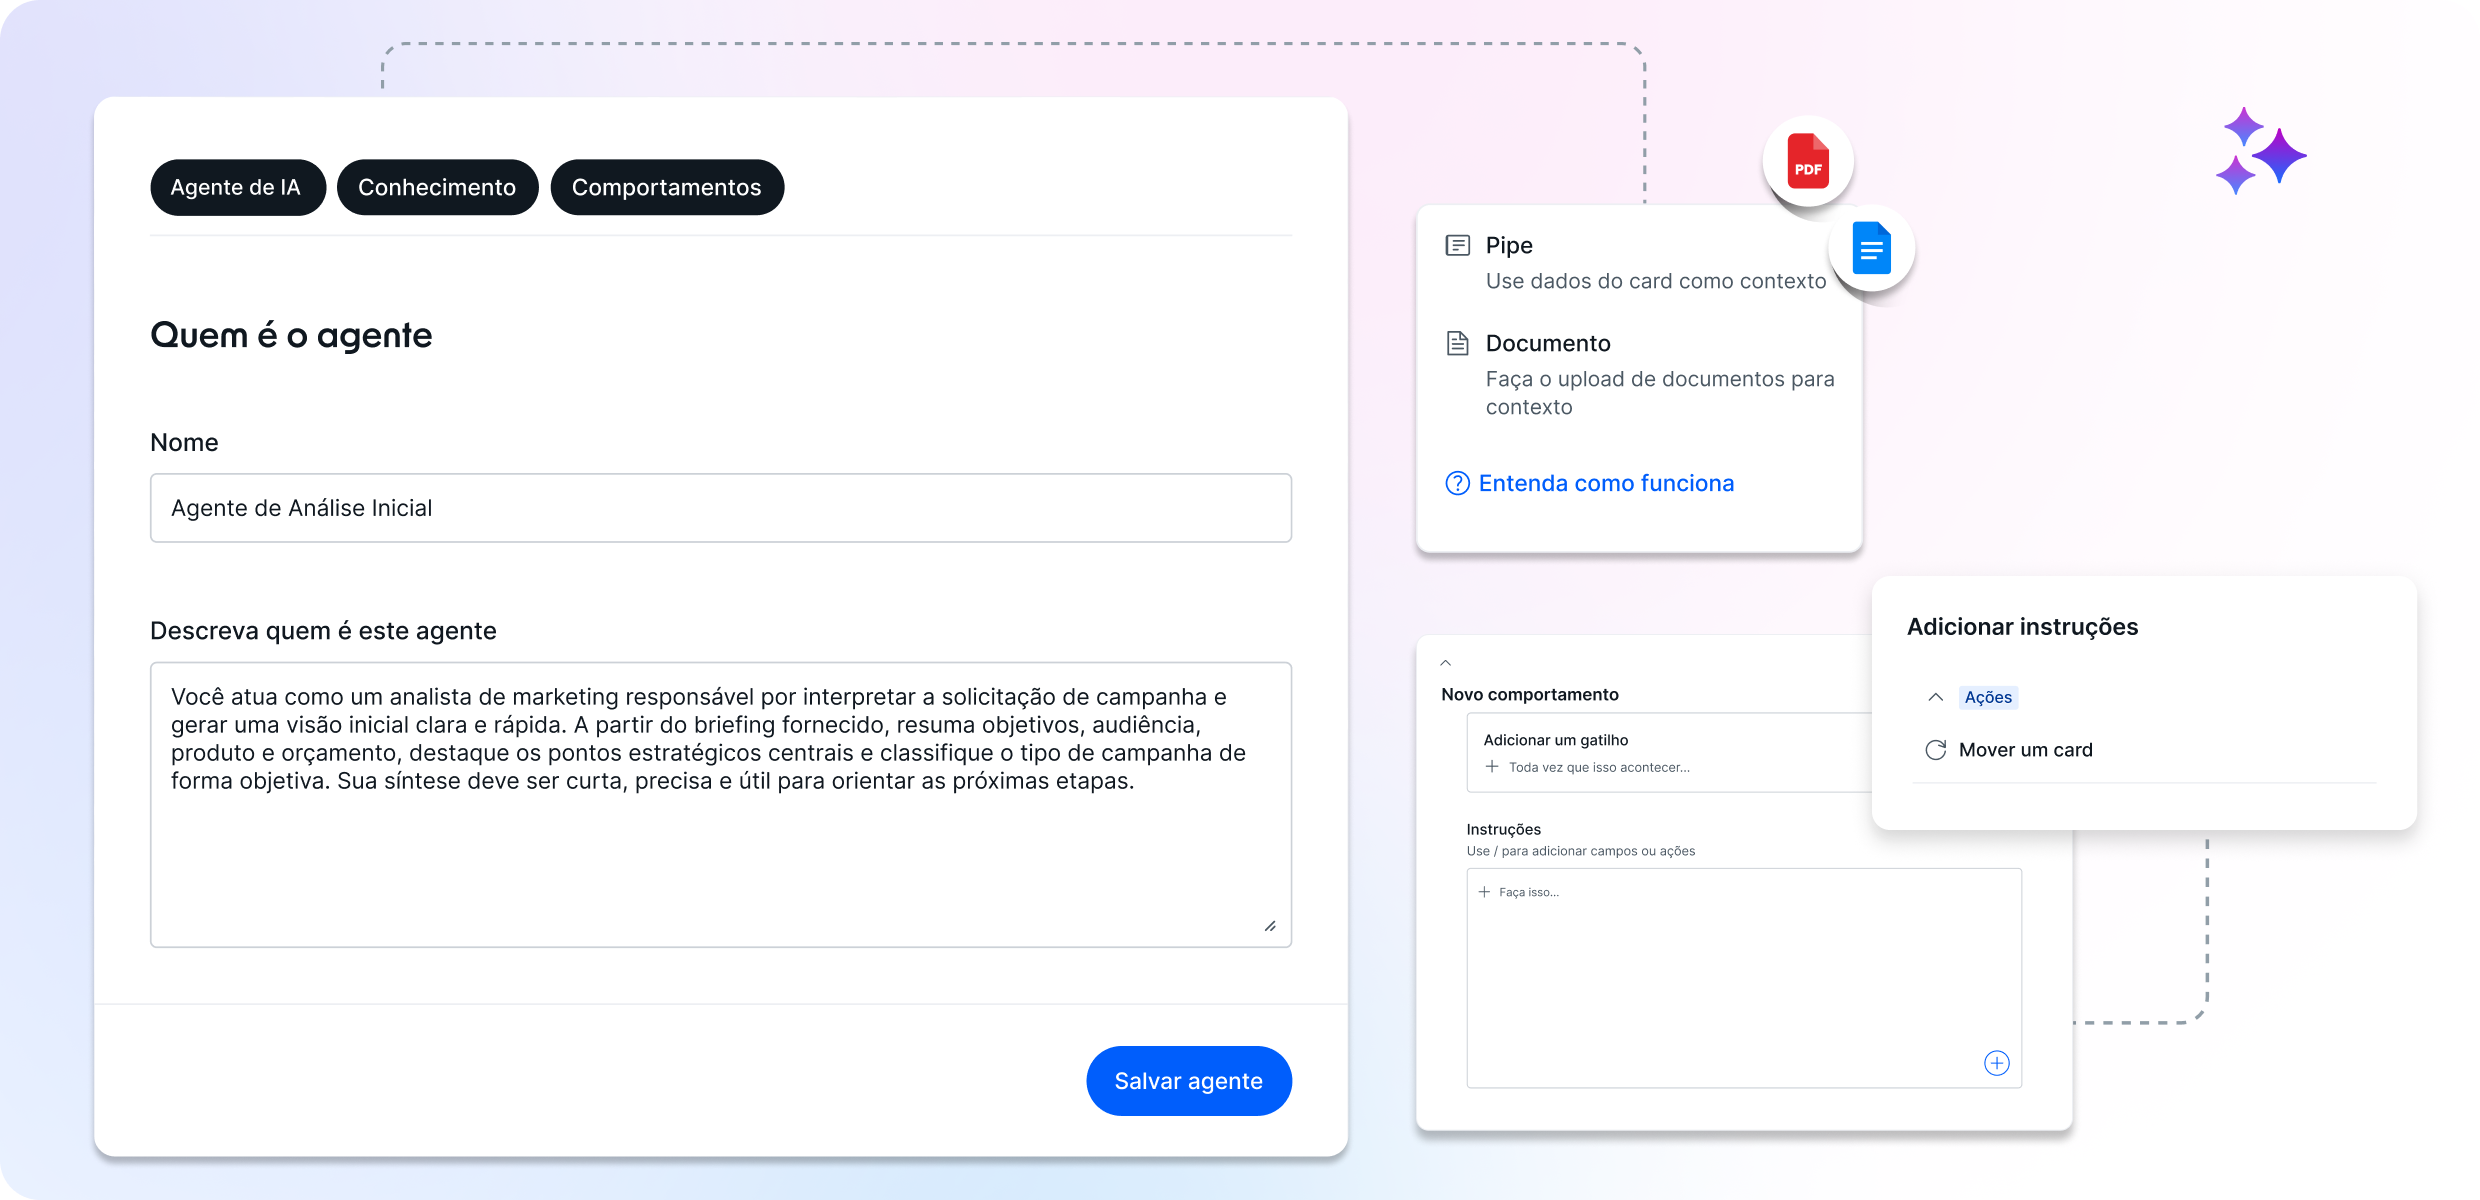Click the description textarea resize handle

point(1270,926)
